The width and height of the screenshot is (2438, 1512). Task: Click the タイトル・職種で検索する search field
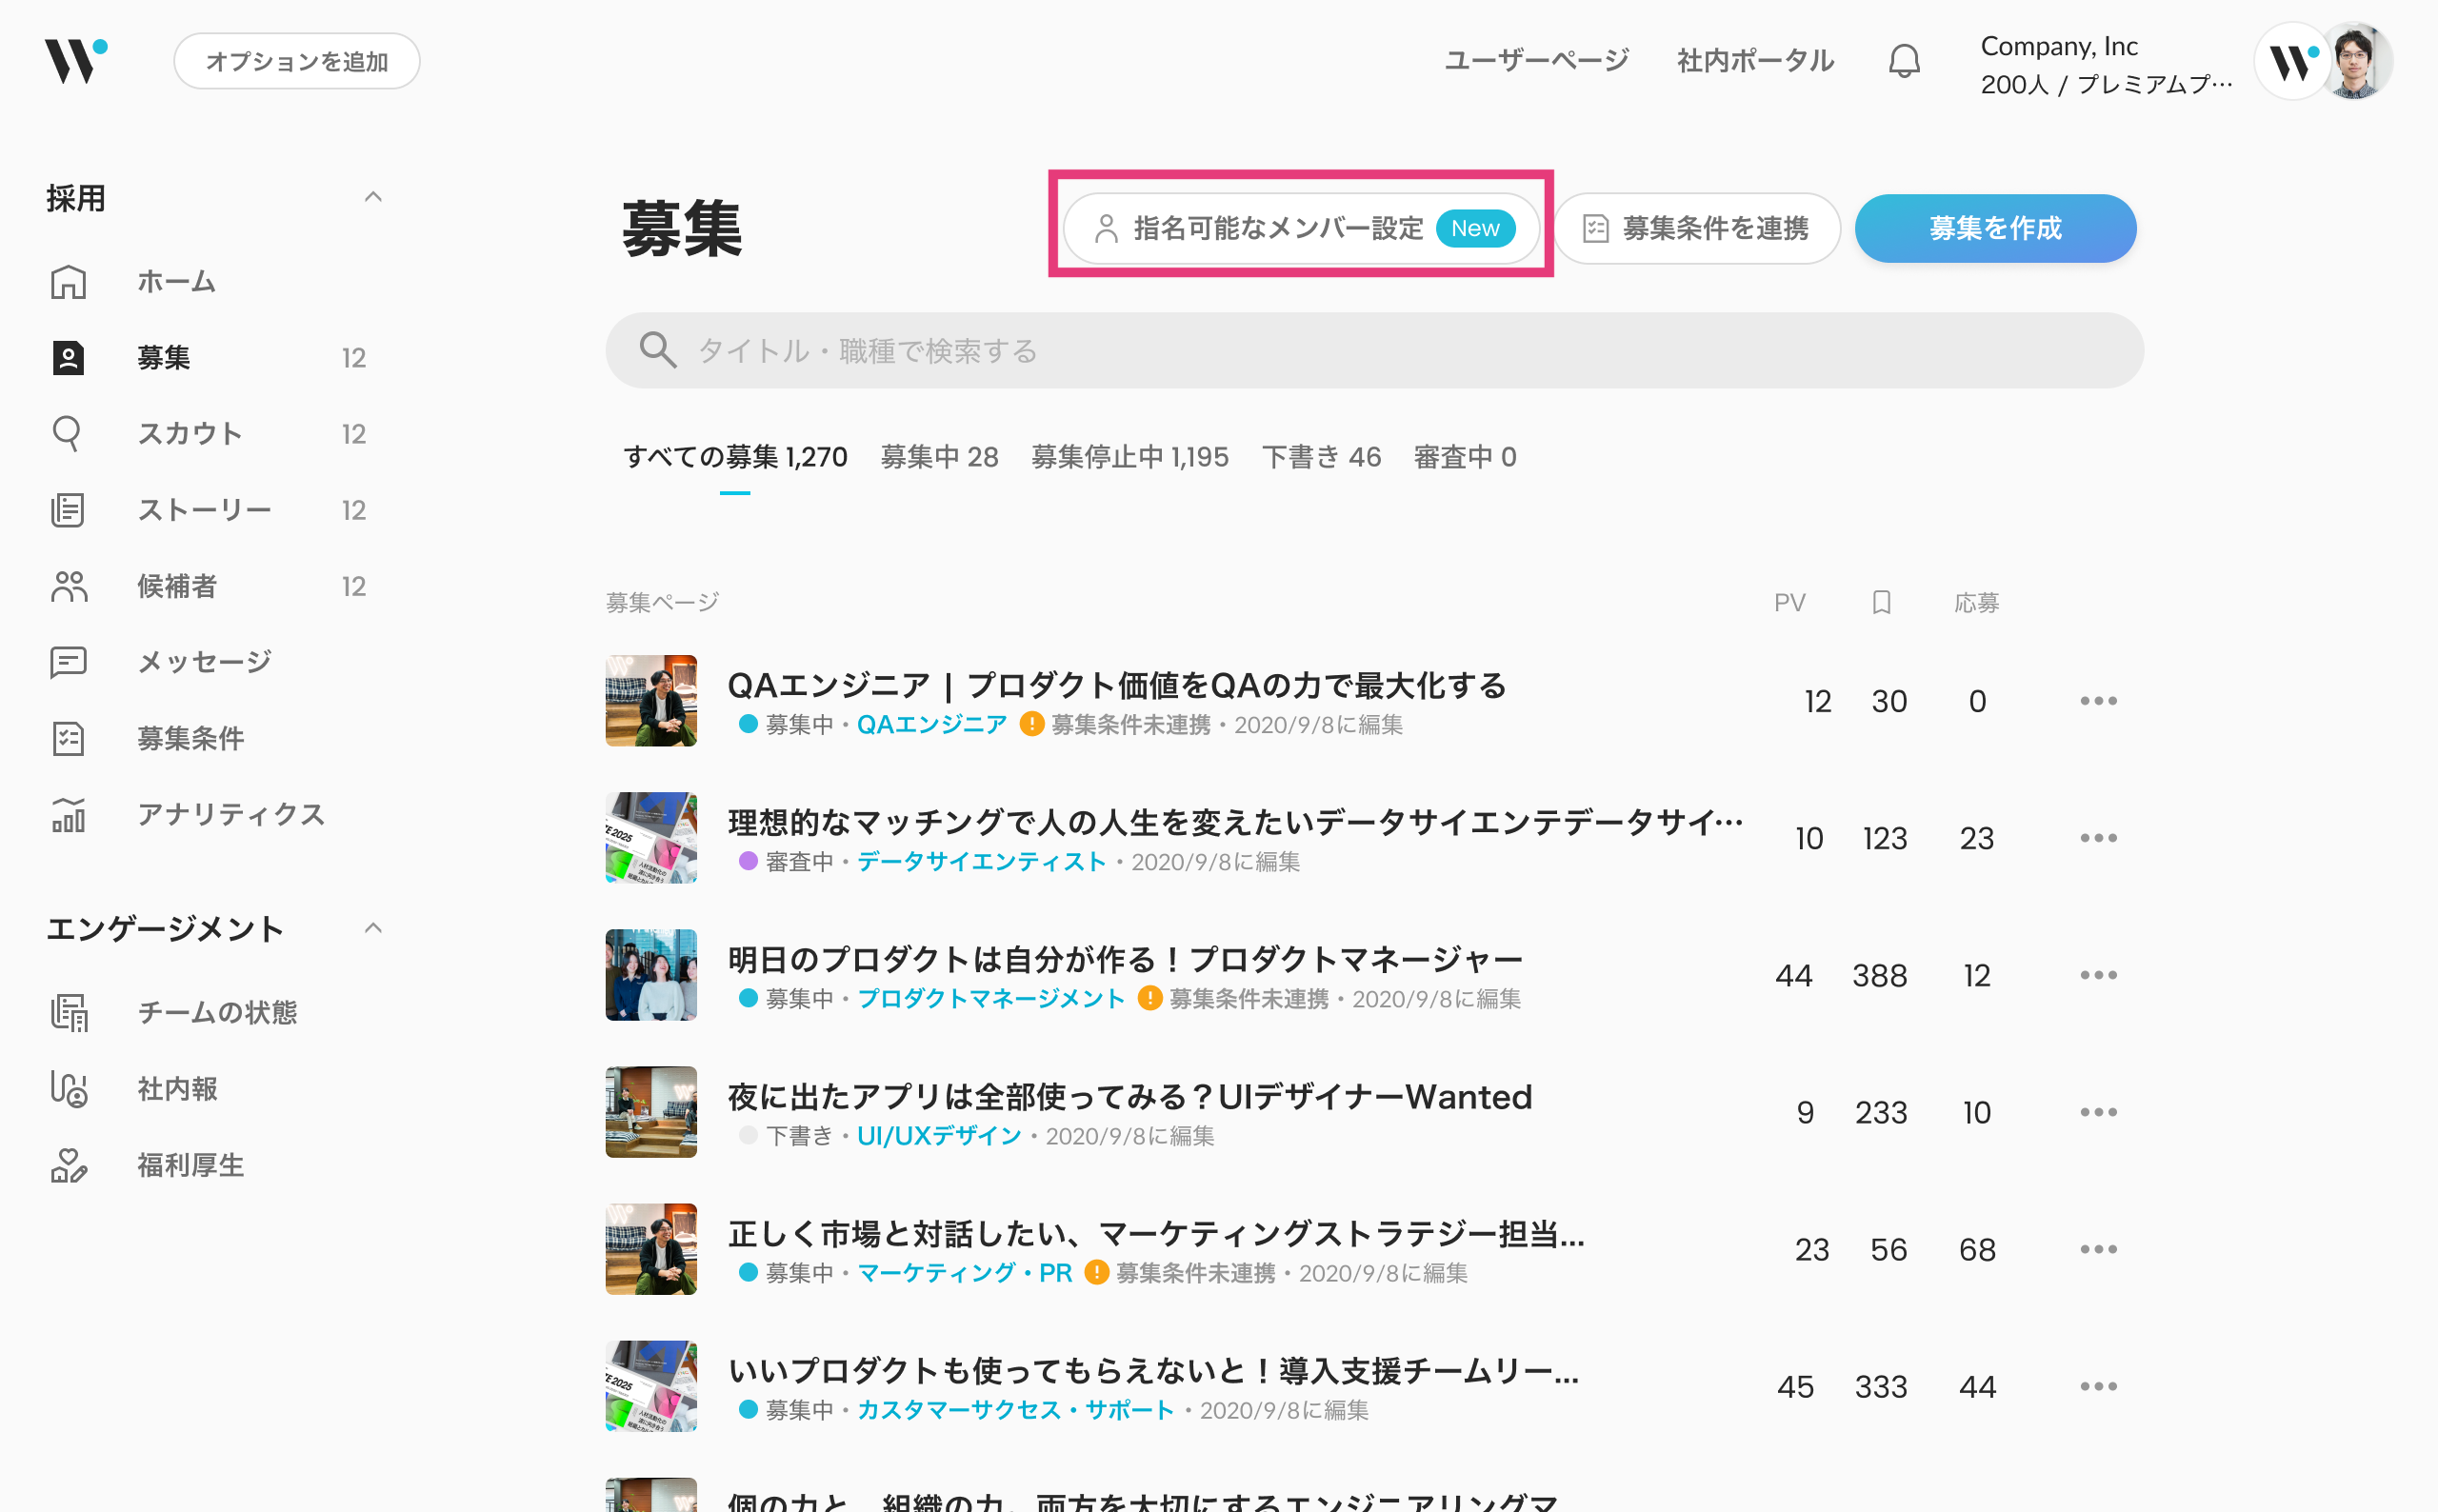(x=1373, y=351)
